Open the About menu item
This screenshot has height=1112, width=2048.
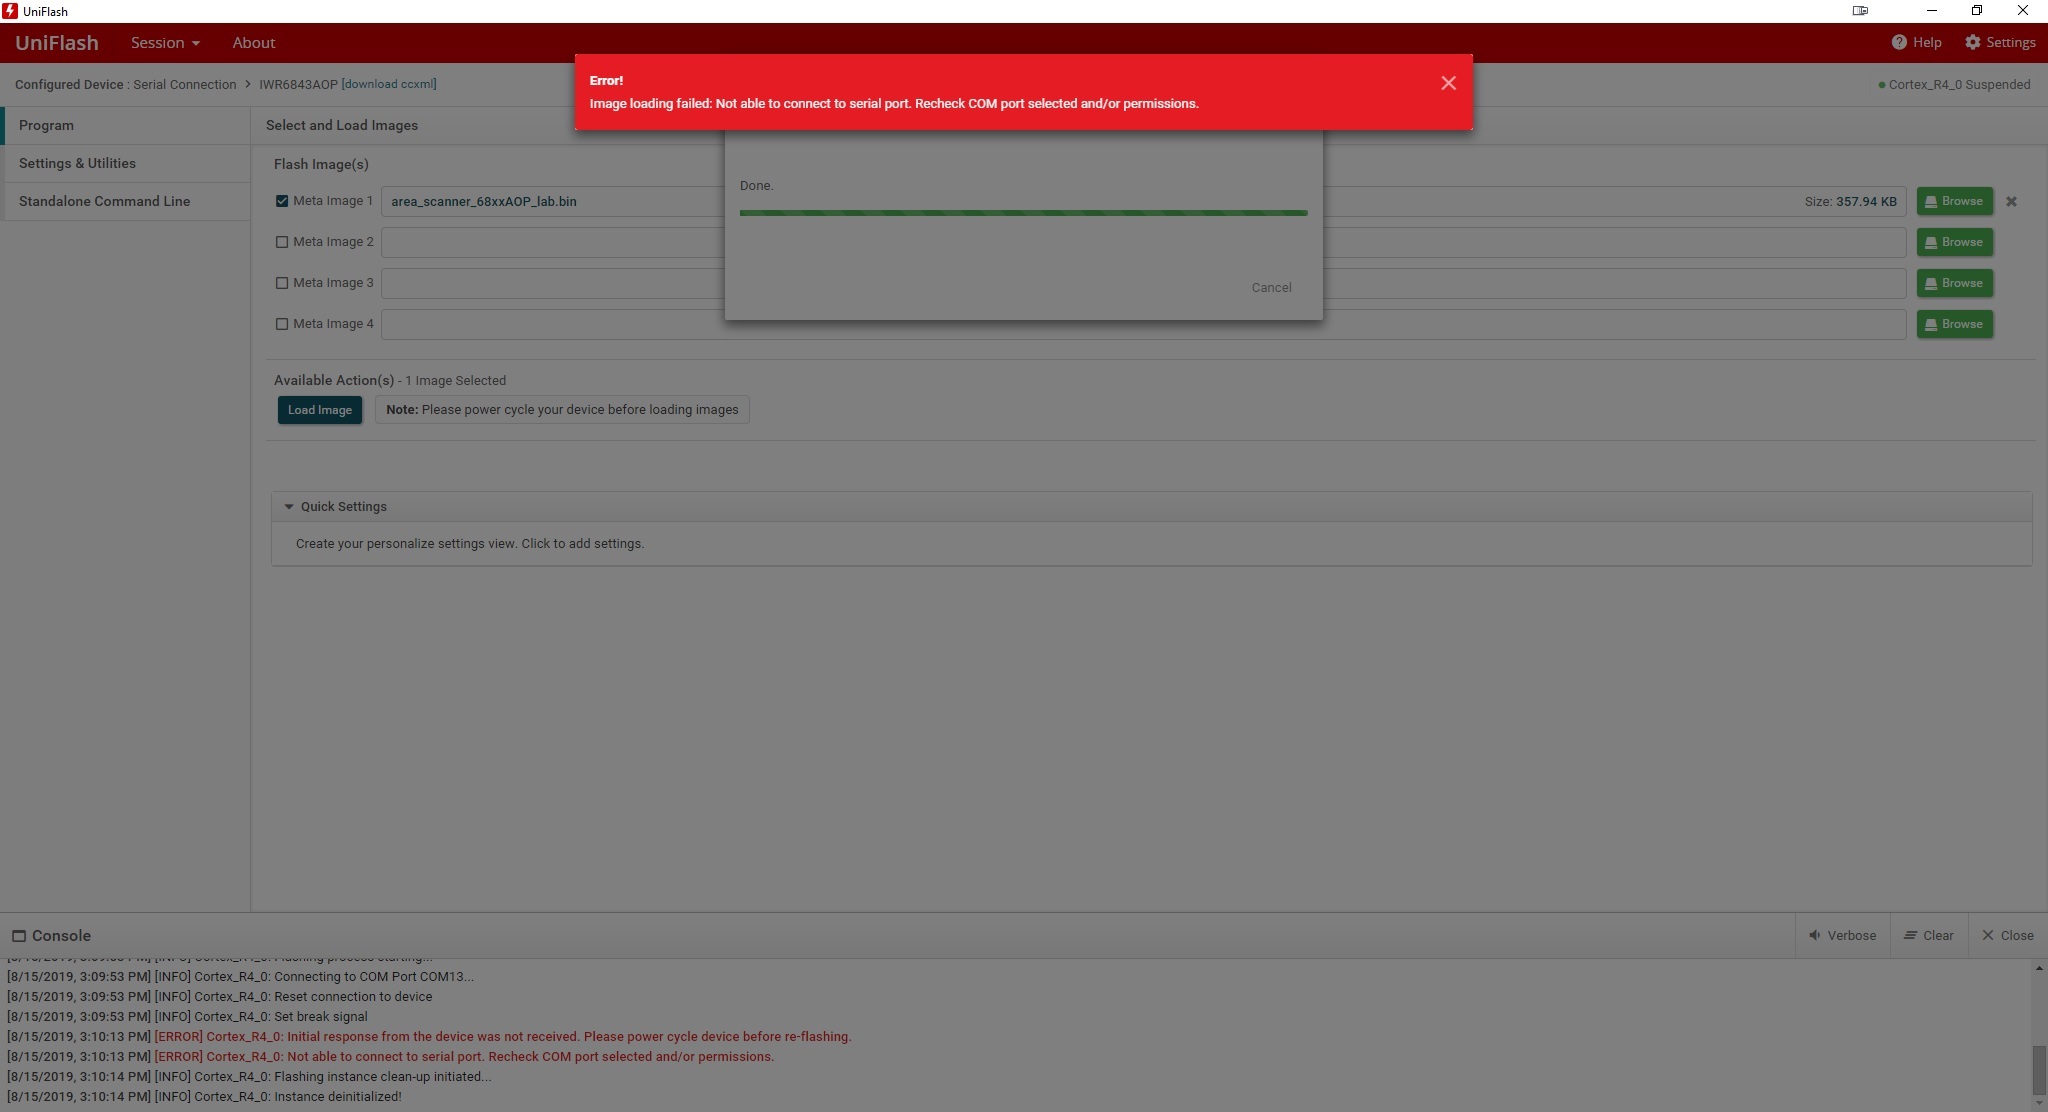coord(253,42)
